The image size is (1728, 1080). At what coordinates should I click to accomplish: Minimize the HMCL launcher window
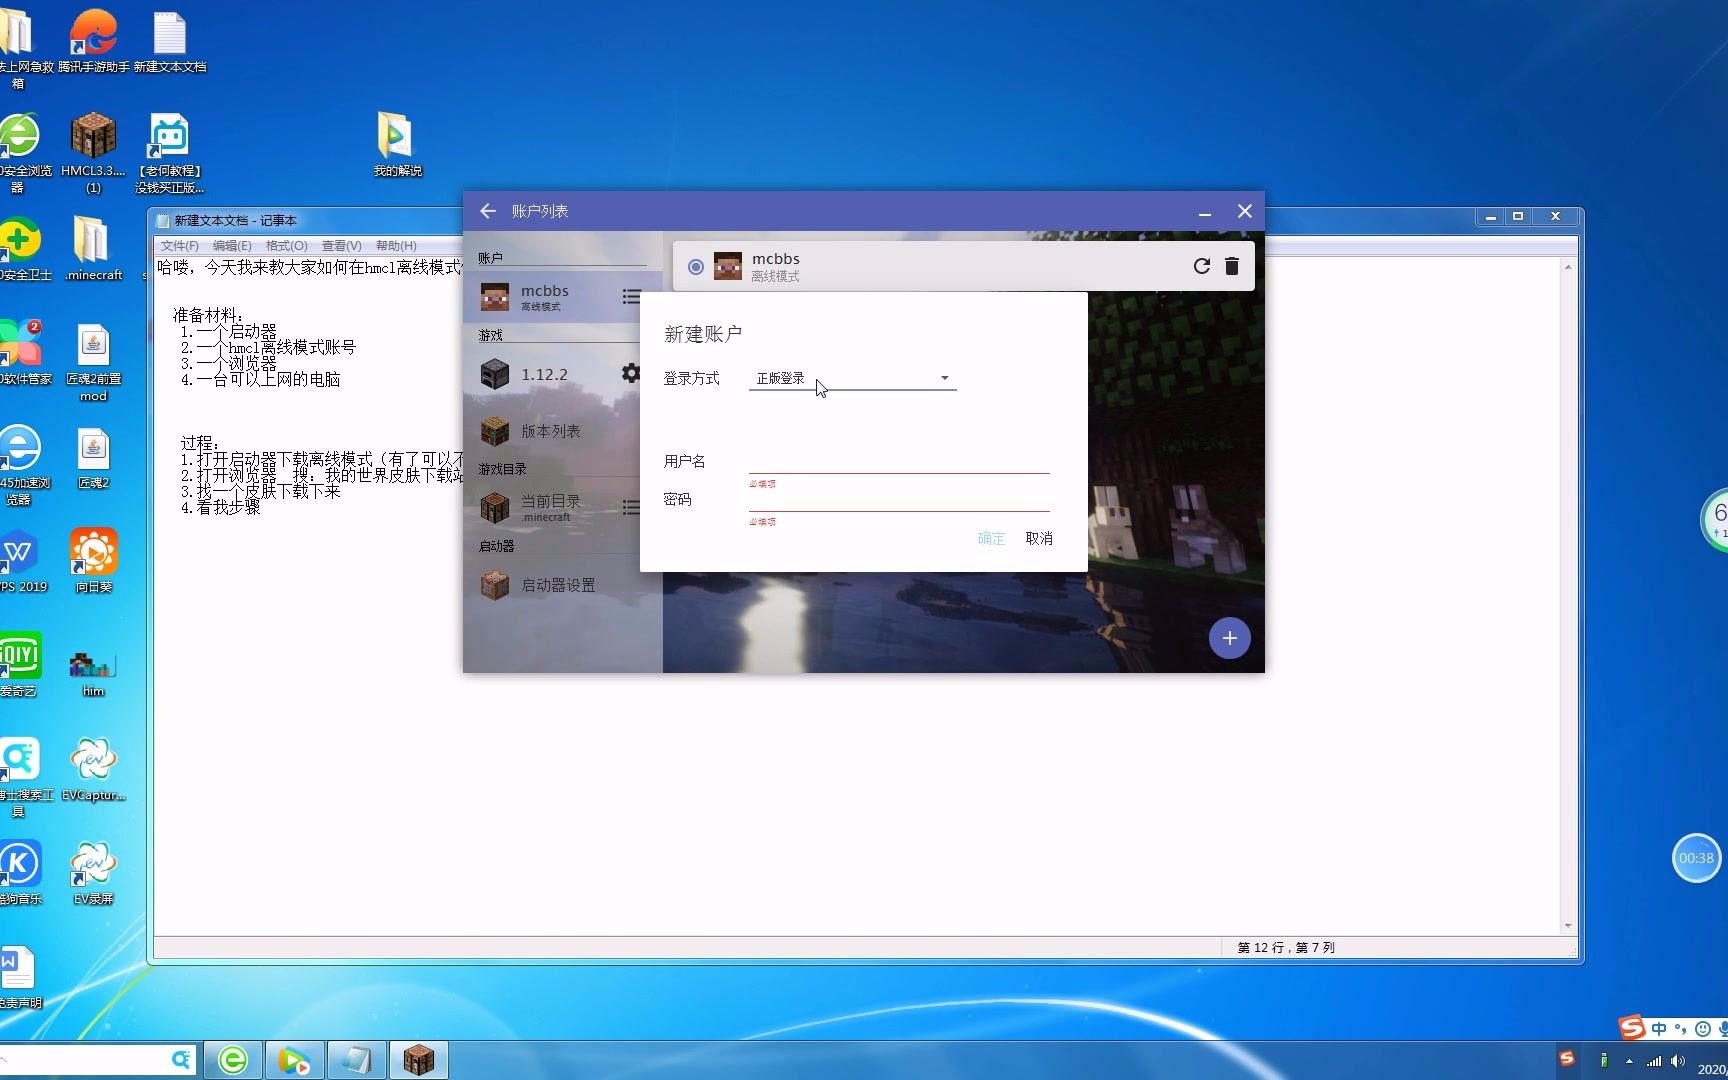pos(1205,212)
